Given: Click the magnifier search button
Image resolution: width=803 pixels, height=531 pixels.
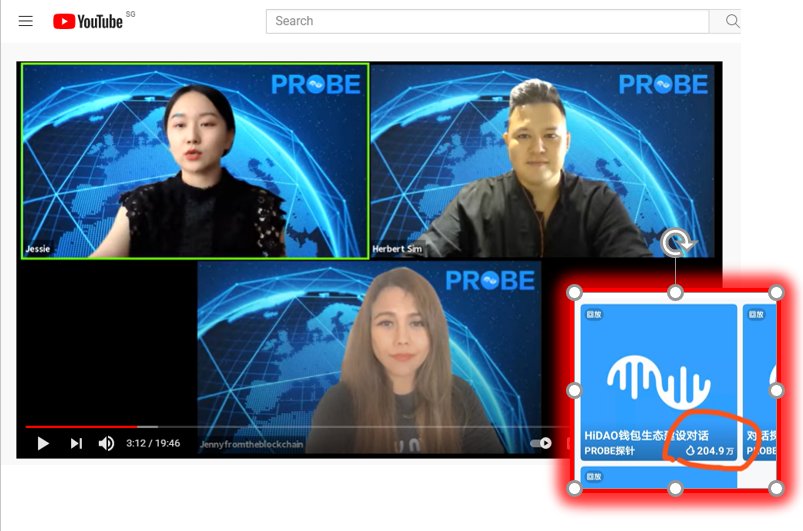Looking at the screenshot, I should [x=732, y=21].
